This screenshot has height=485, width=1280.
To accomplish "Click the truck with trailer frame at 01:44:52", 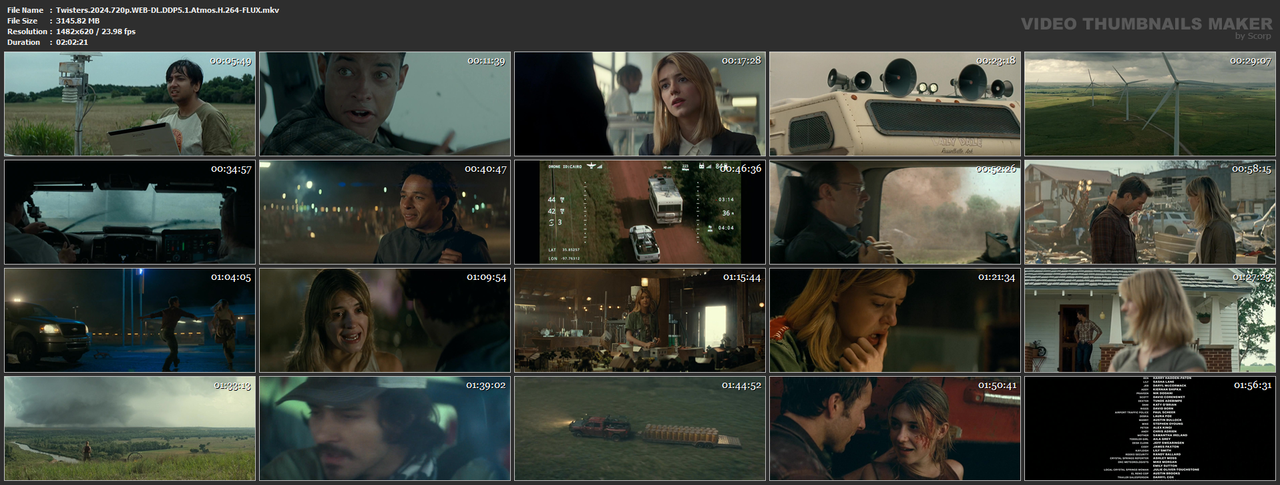I will 640,428.
